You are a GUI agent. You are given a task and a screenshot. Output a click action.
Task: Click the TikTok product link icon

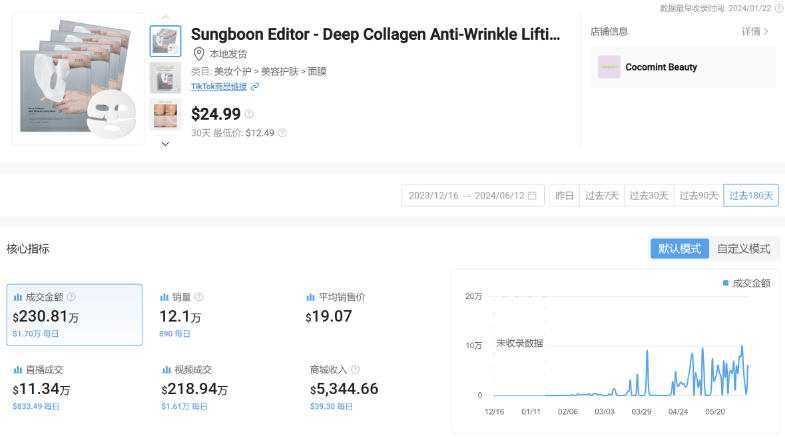(x=256, y=87)
